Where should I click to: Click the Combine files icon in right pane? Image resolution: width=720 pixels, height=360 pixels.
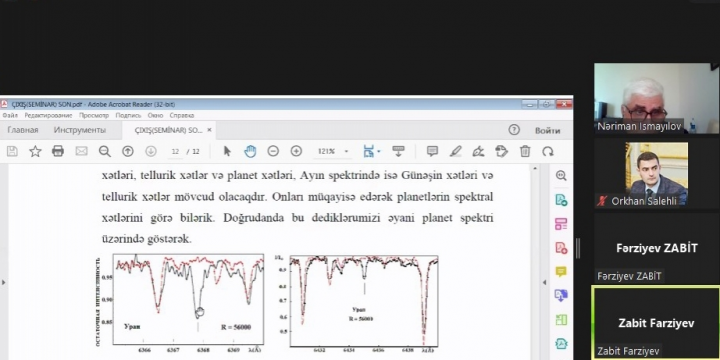point(561,295)
